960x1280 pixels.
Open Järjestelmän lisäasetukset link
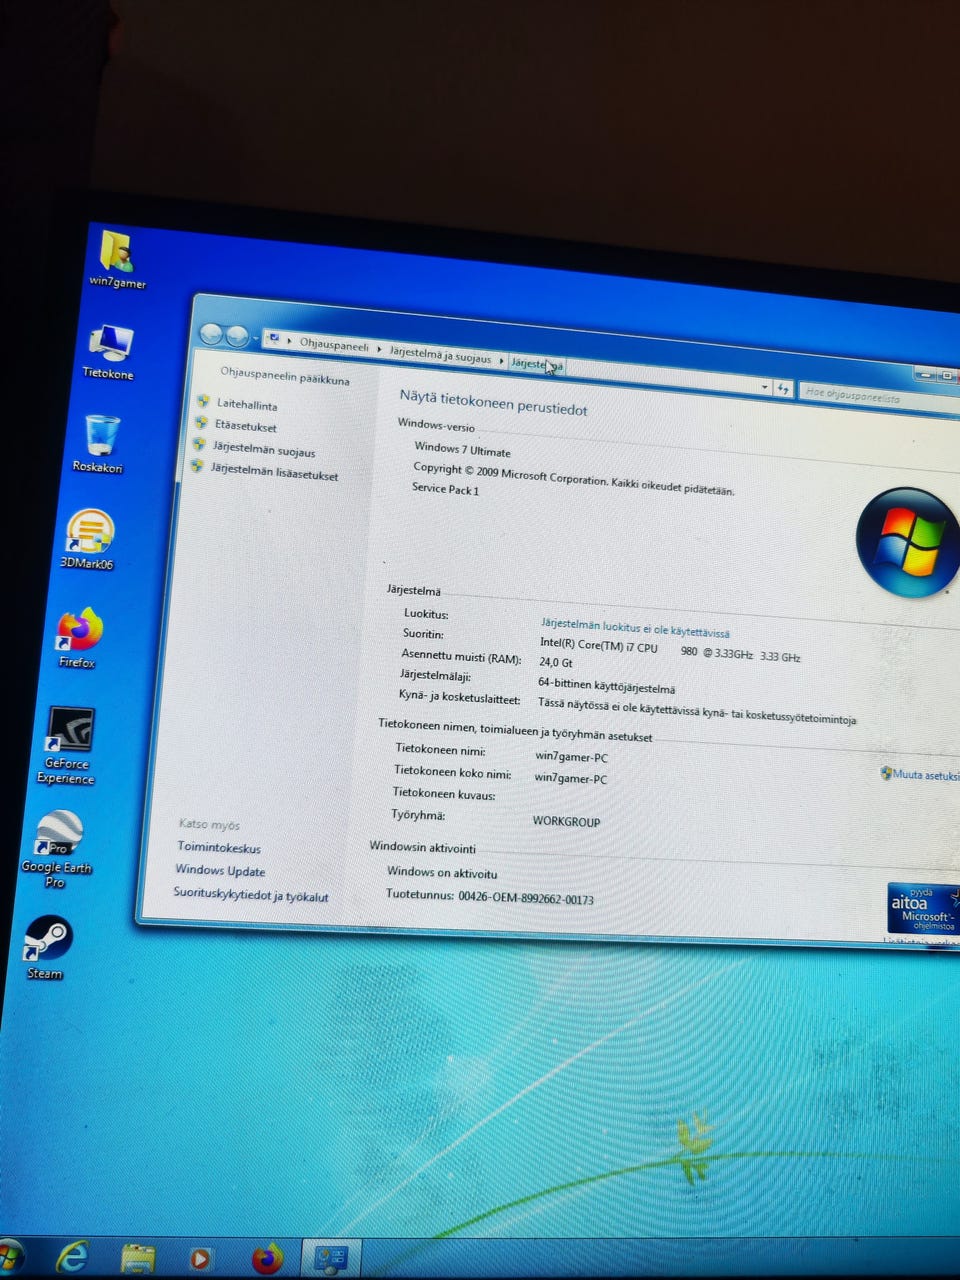point(274,472)
